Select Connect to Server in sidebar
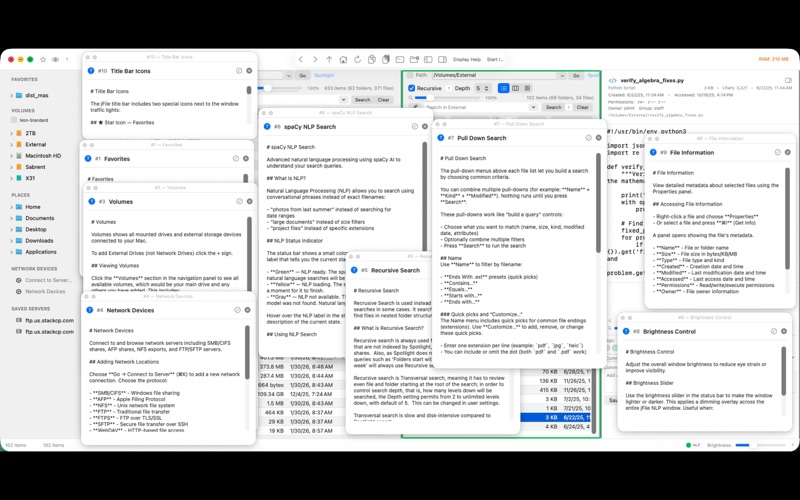The width and height of the screenshot is (800, 500). 48,280
